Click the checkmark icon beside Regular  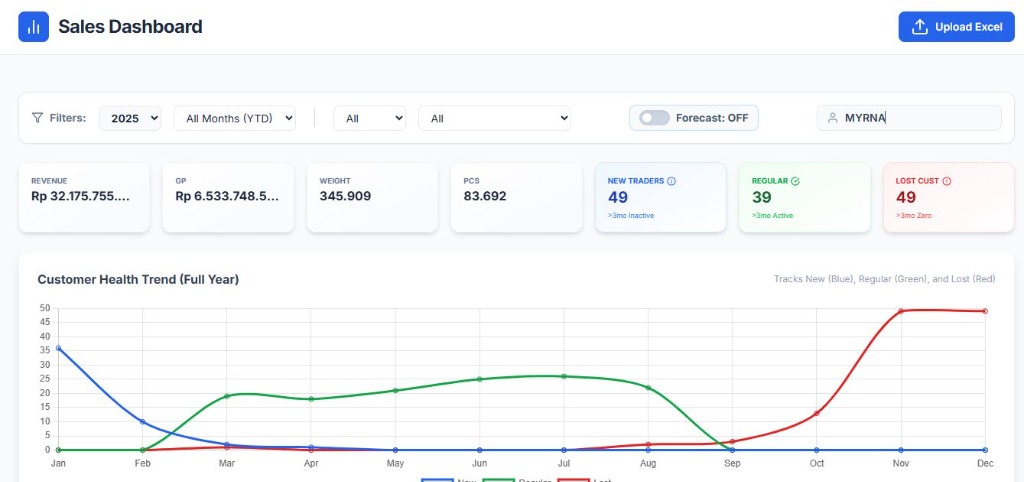(795, 181)
